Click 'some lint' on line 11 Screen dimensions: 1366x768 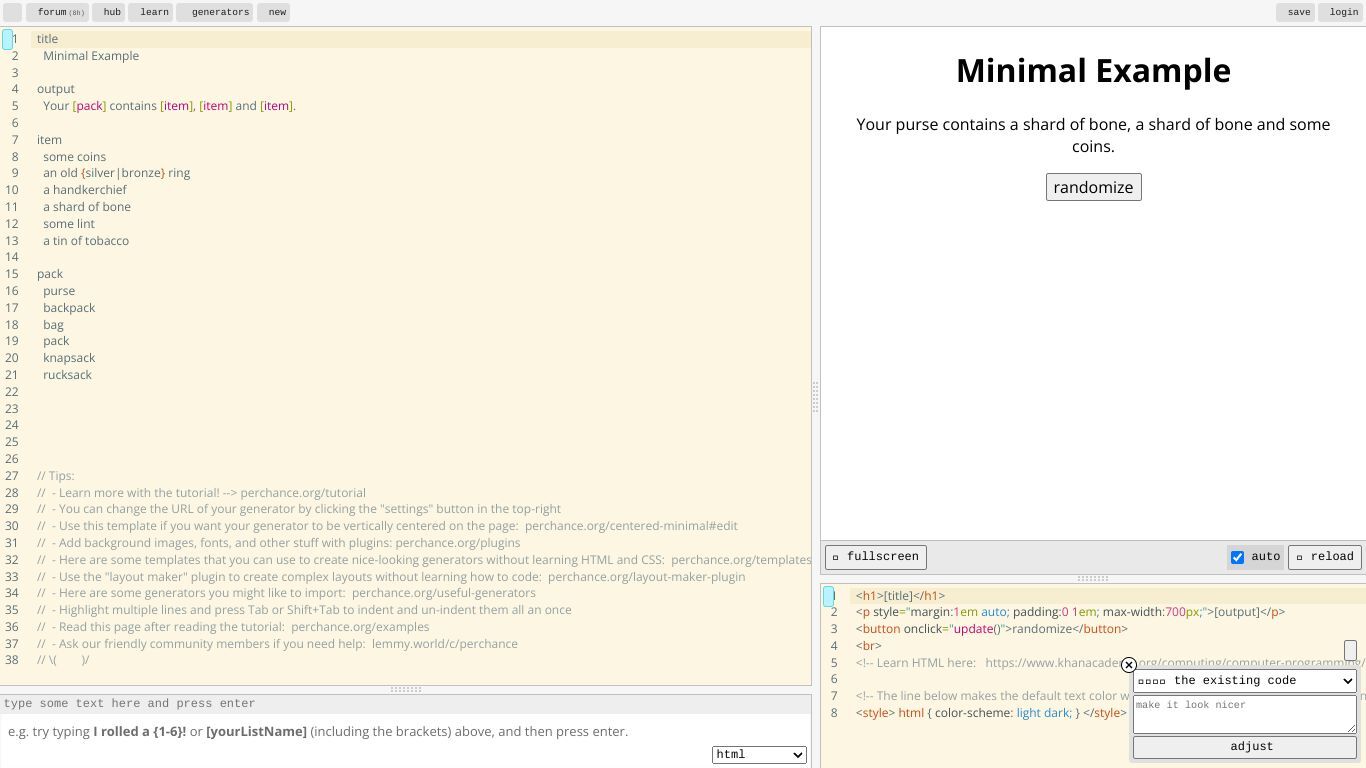pyautogui.click(x=69, y=224)
